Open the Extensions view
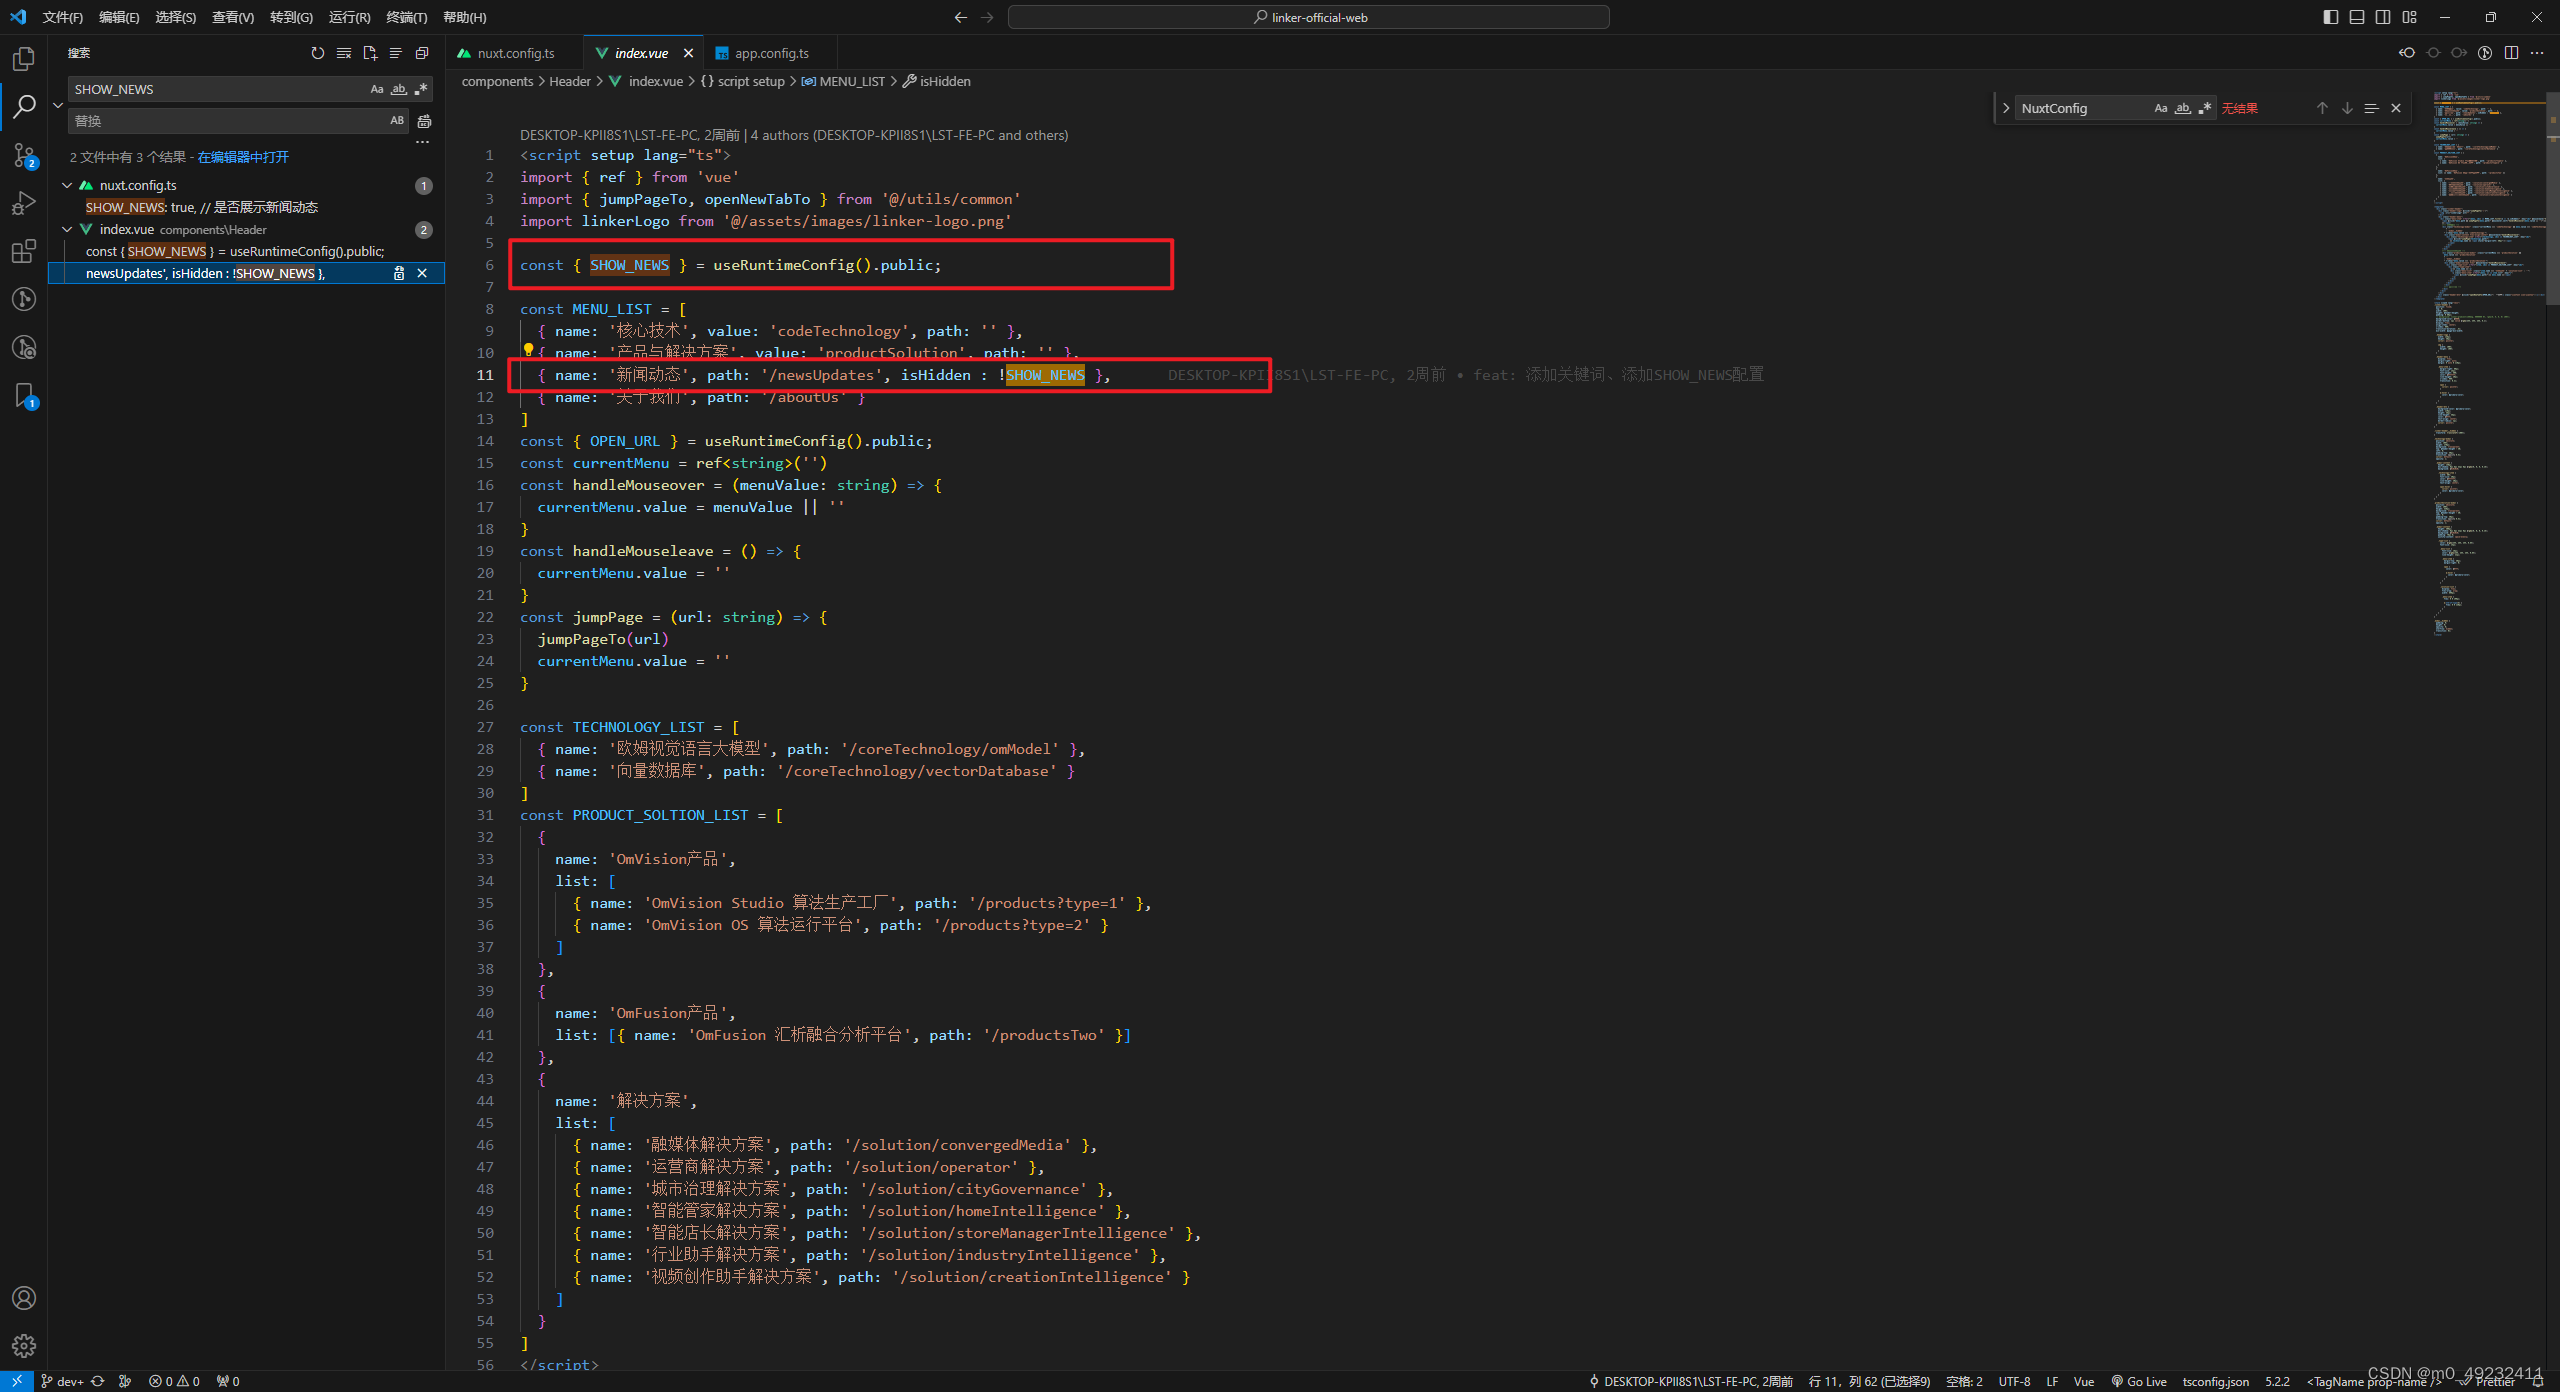Viewport: 2560px width, 1392px height. (x=24, y=251)
